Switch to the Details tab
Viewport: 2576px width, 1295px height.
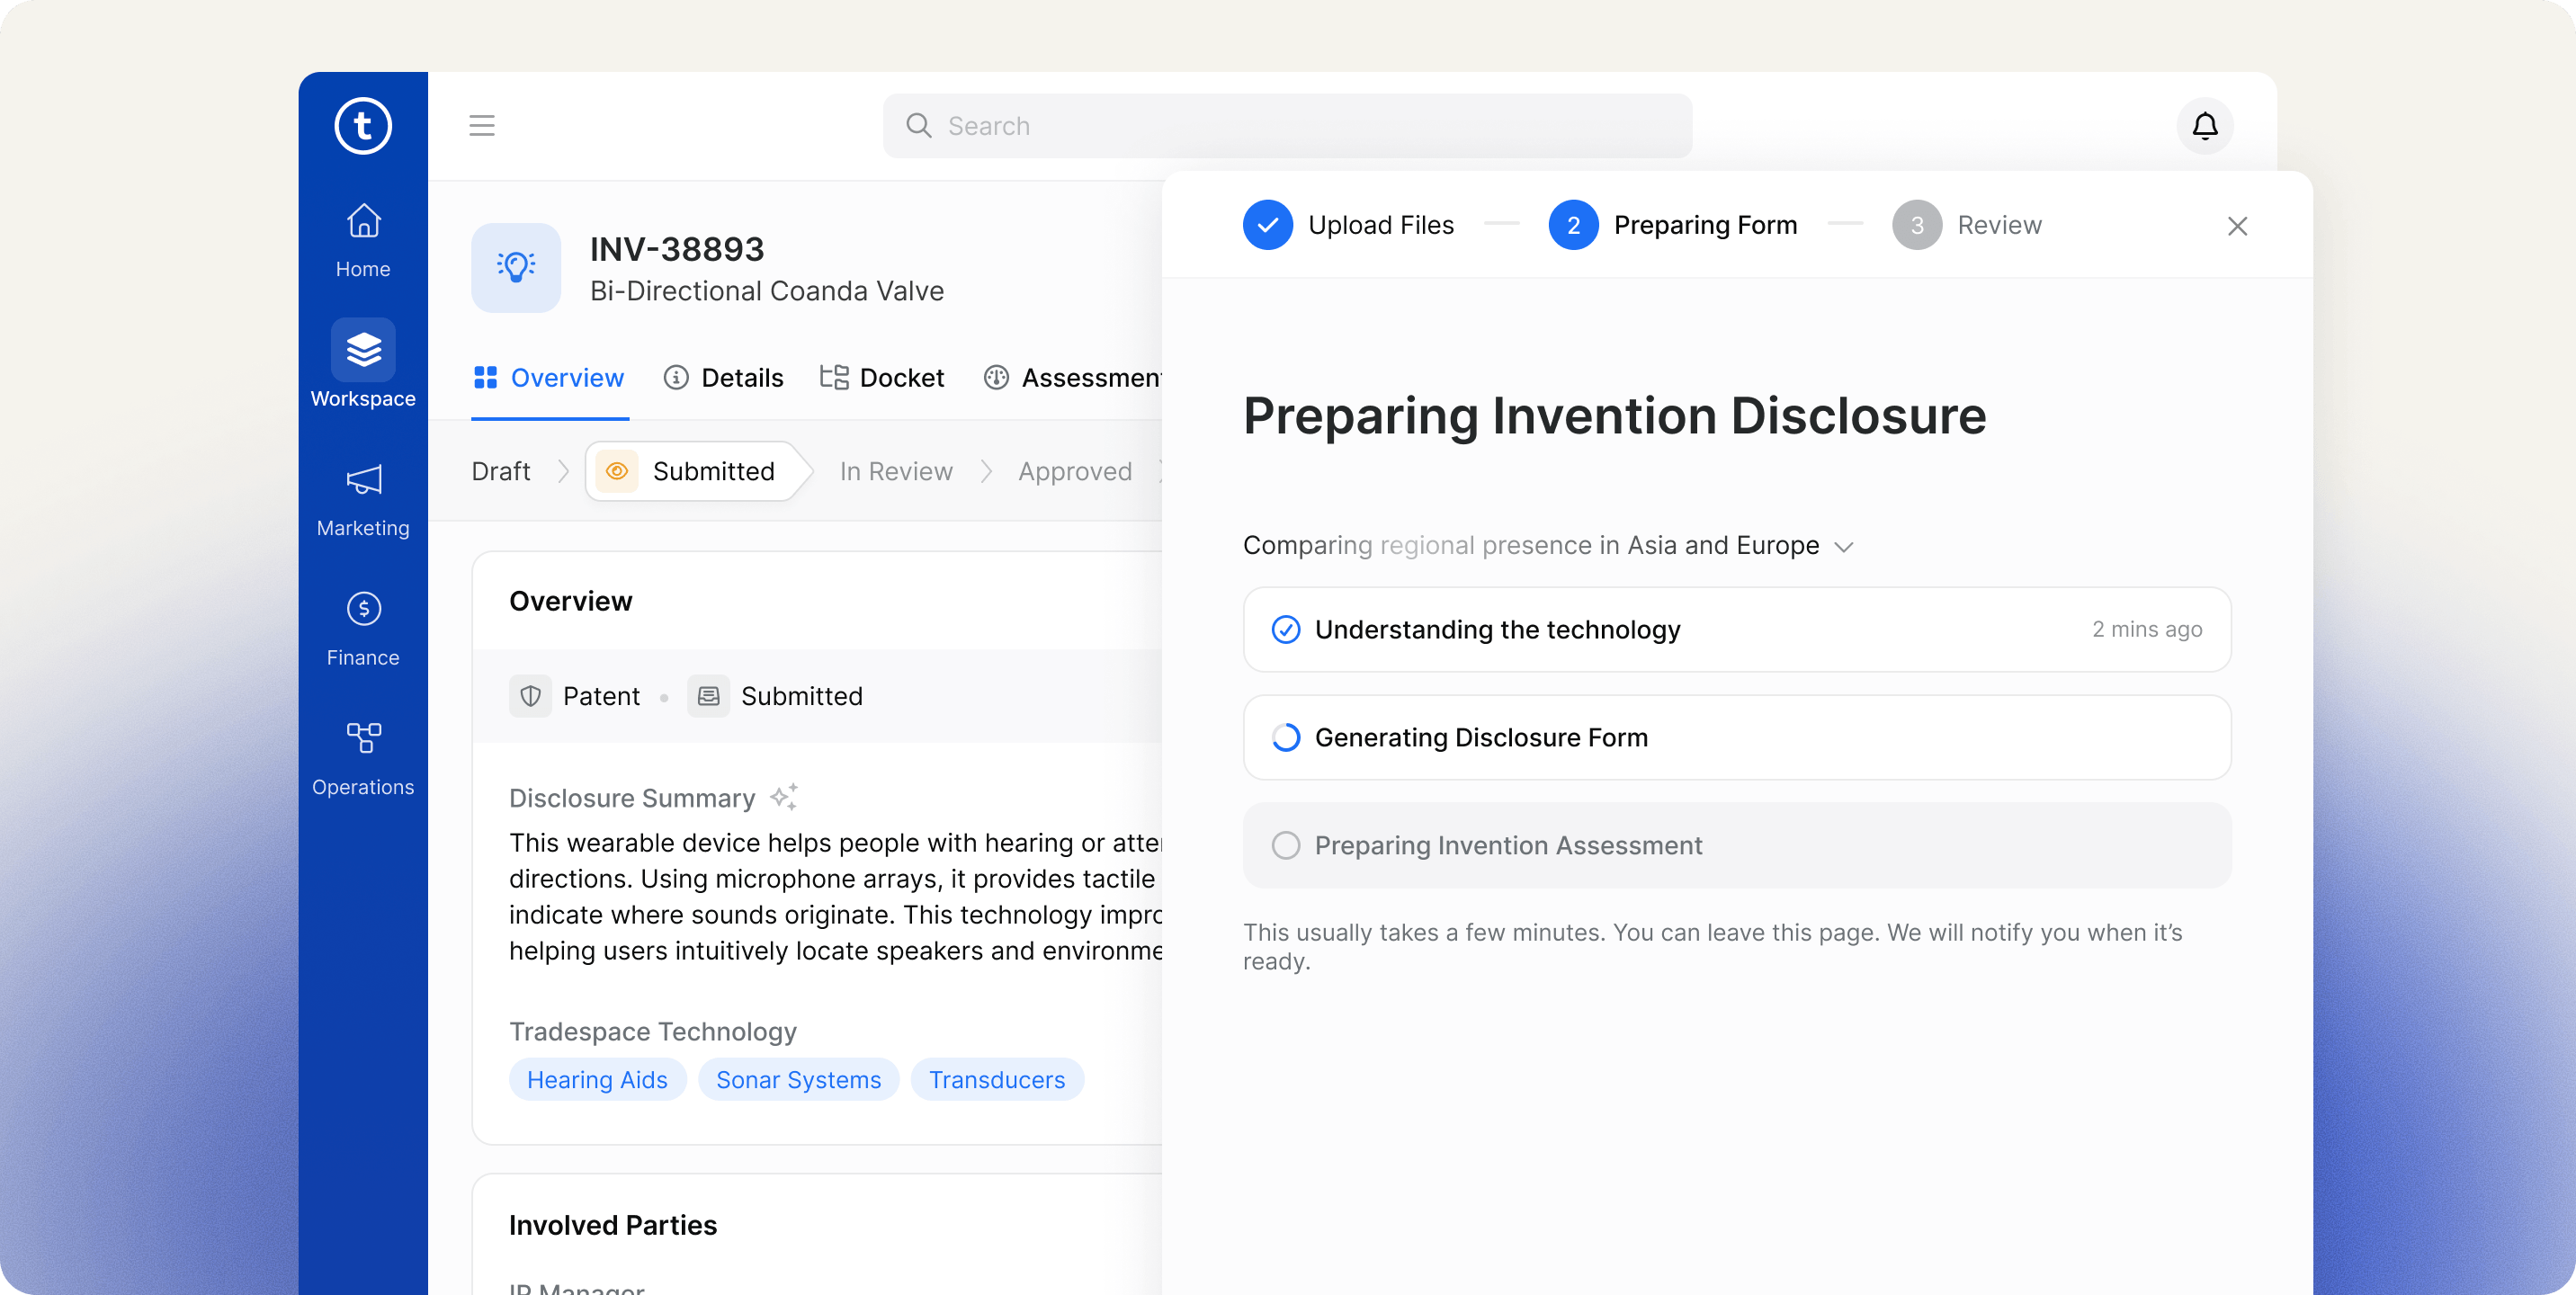pos(723,378)
